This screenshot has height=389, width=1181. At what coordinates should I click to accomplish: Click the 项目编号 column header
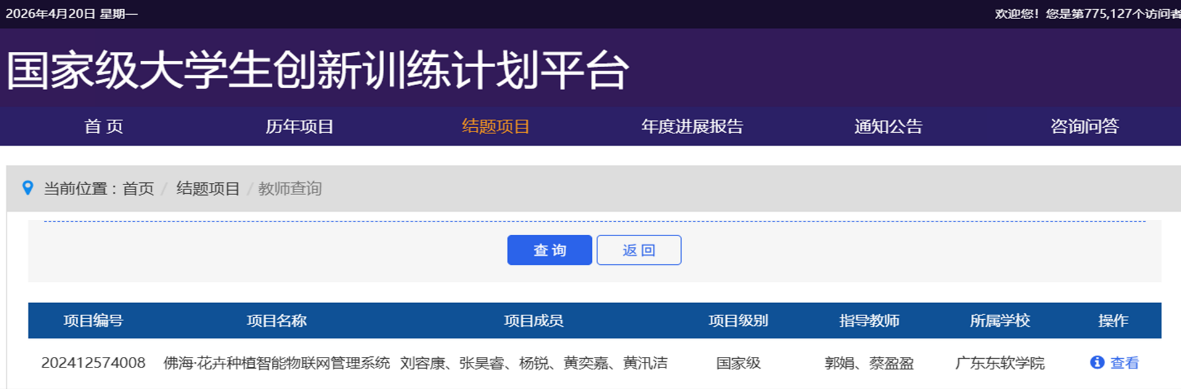tap(93, 320)
